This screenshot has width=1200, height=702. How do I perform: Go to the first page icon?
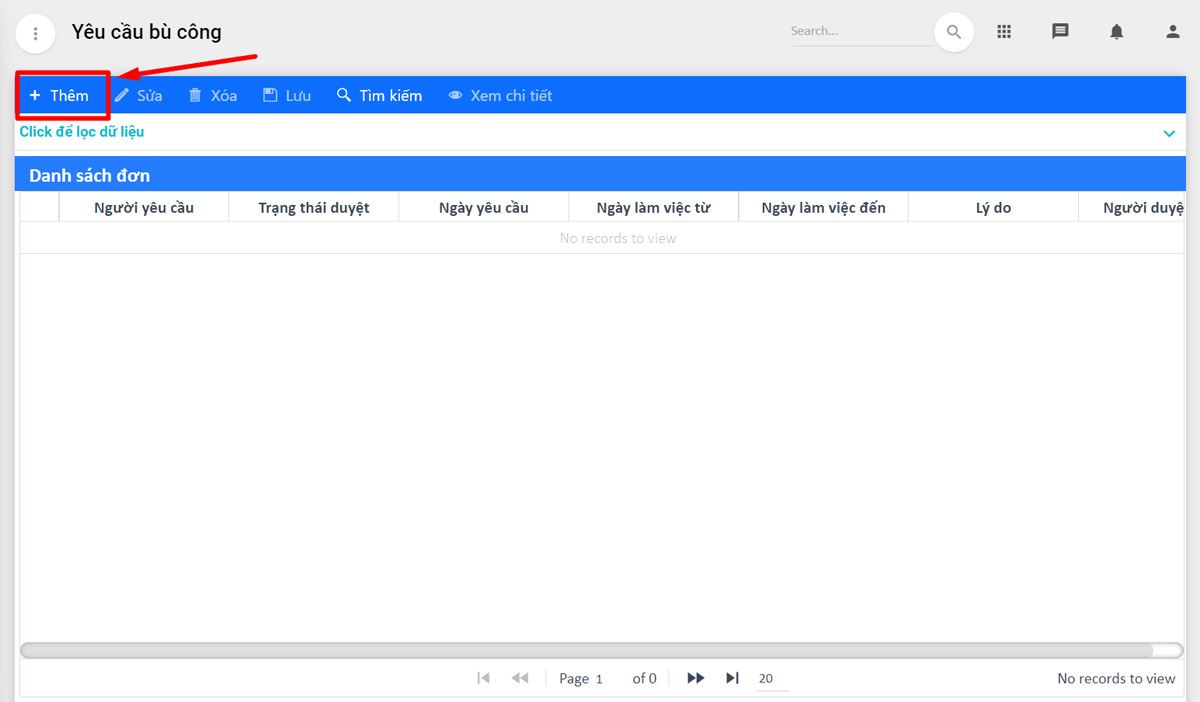(x=484, y=678)
